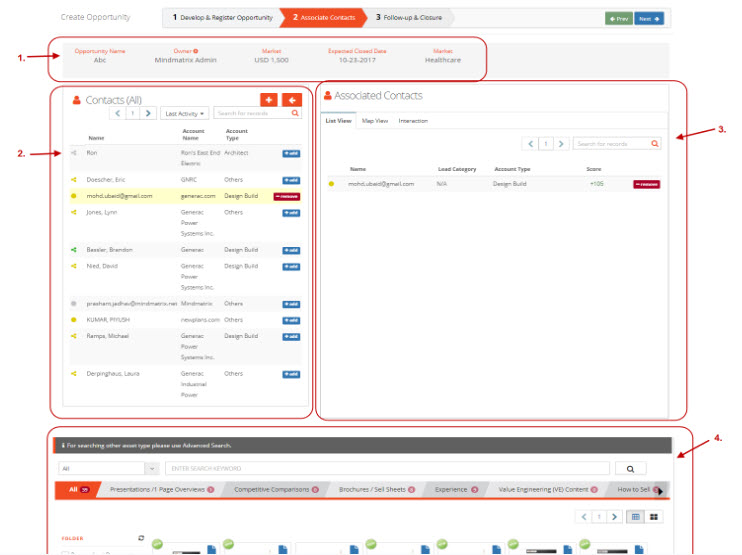Click the Lead Category column header
Screen dimensions: 742x555
click(x=457, y=169)
